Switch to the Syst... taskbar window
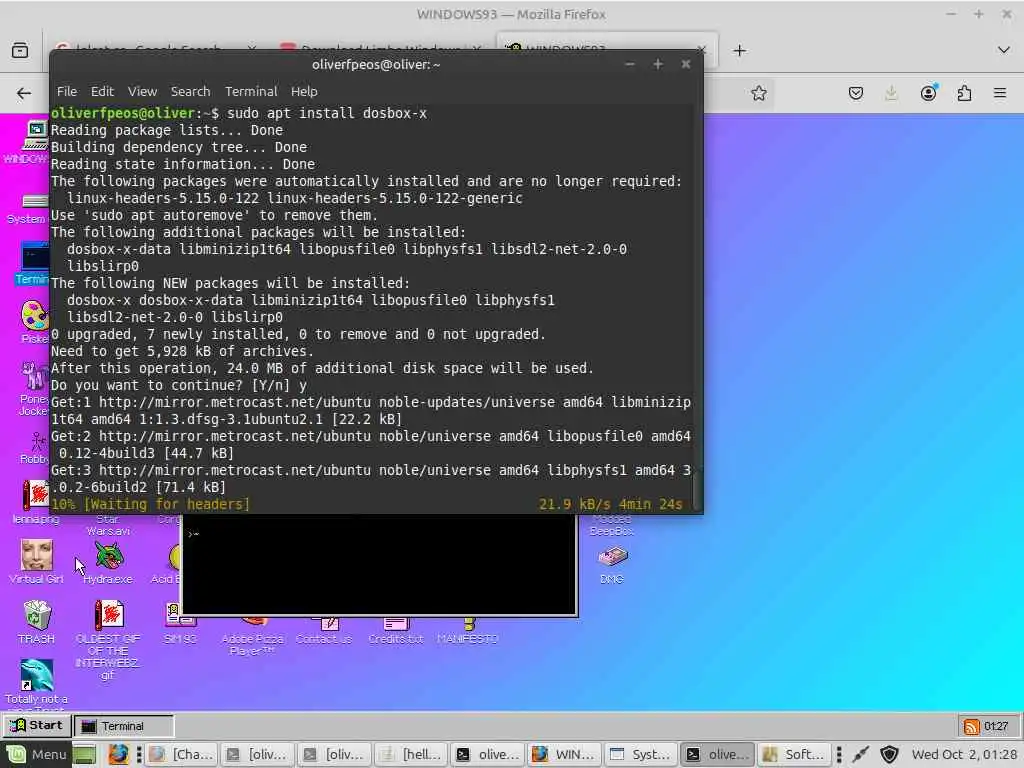This screenshot has width=1024, height=768. (641, 754)
